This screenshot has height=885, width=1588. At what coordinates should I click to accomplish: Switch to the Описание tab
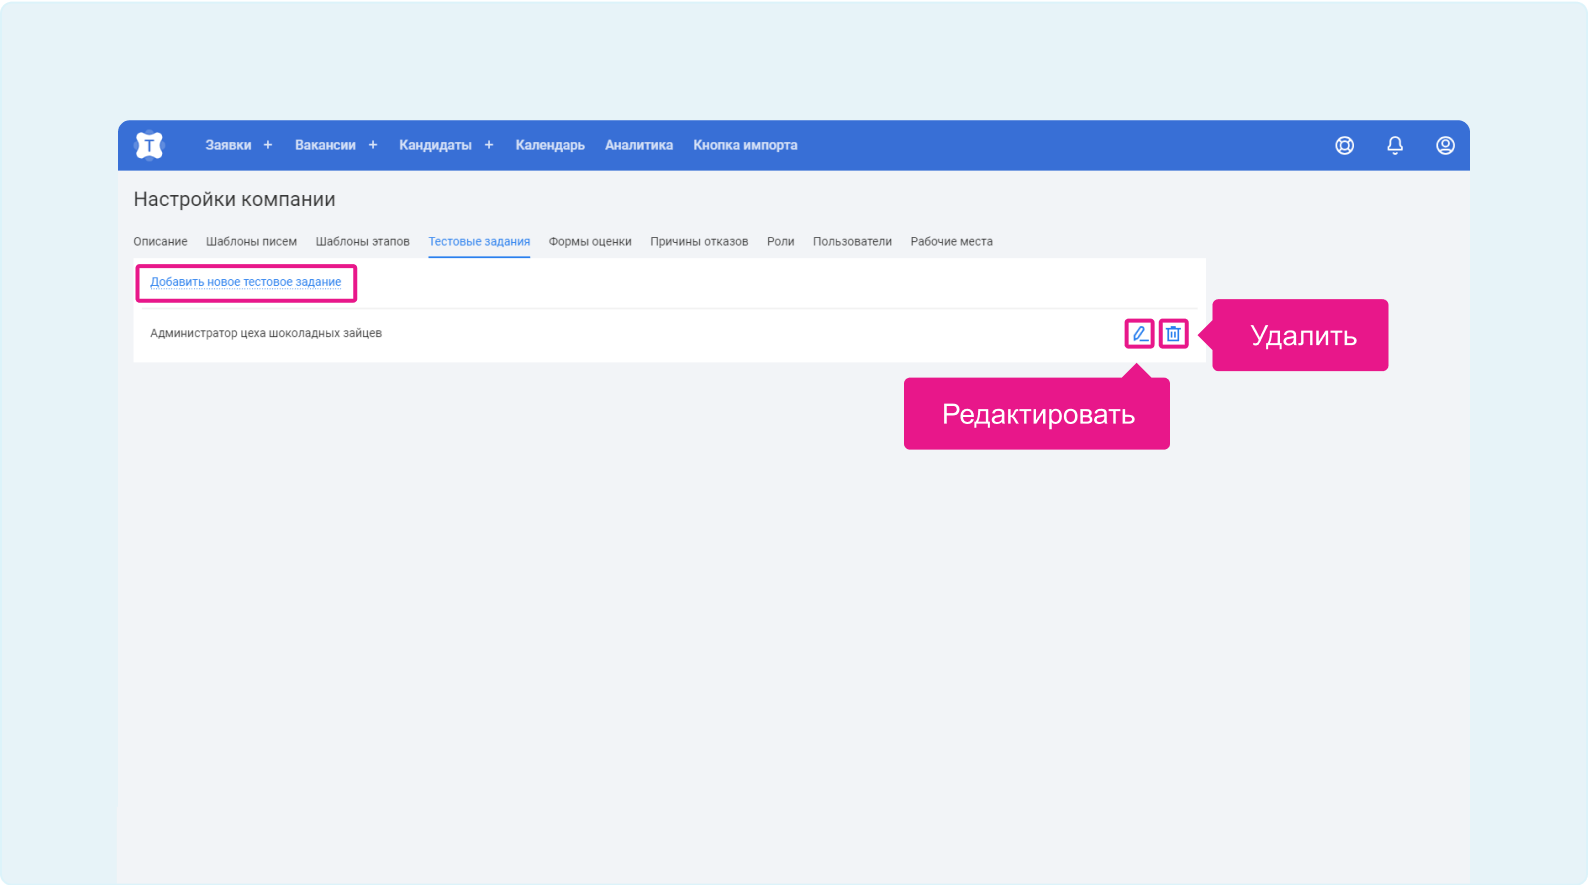(160, 242)
